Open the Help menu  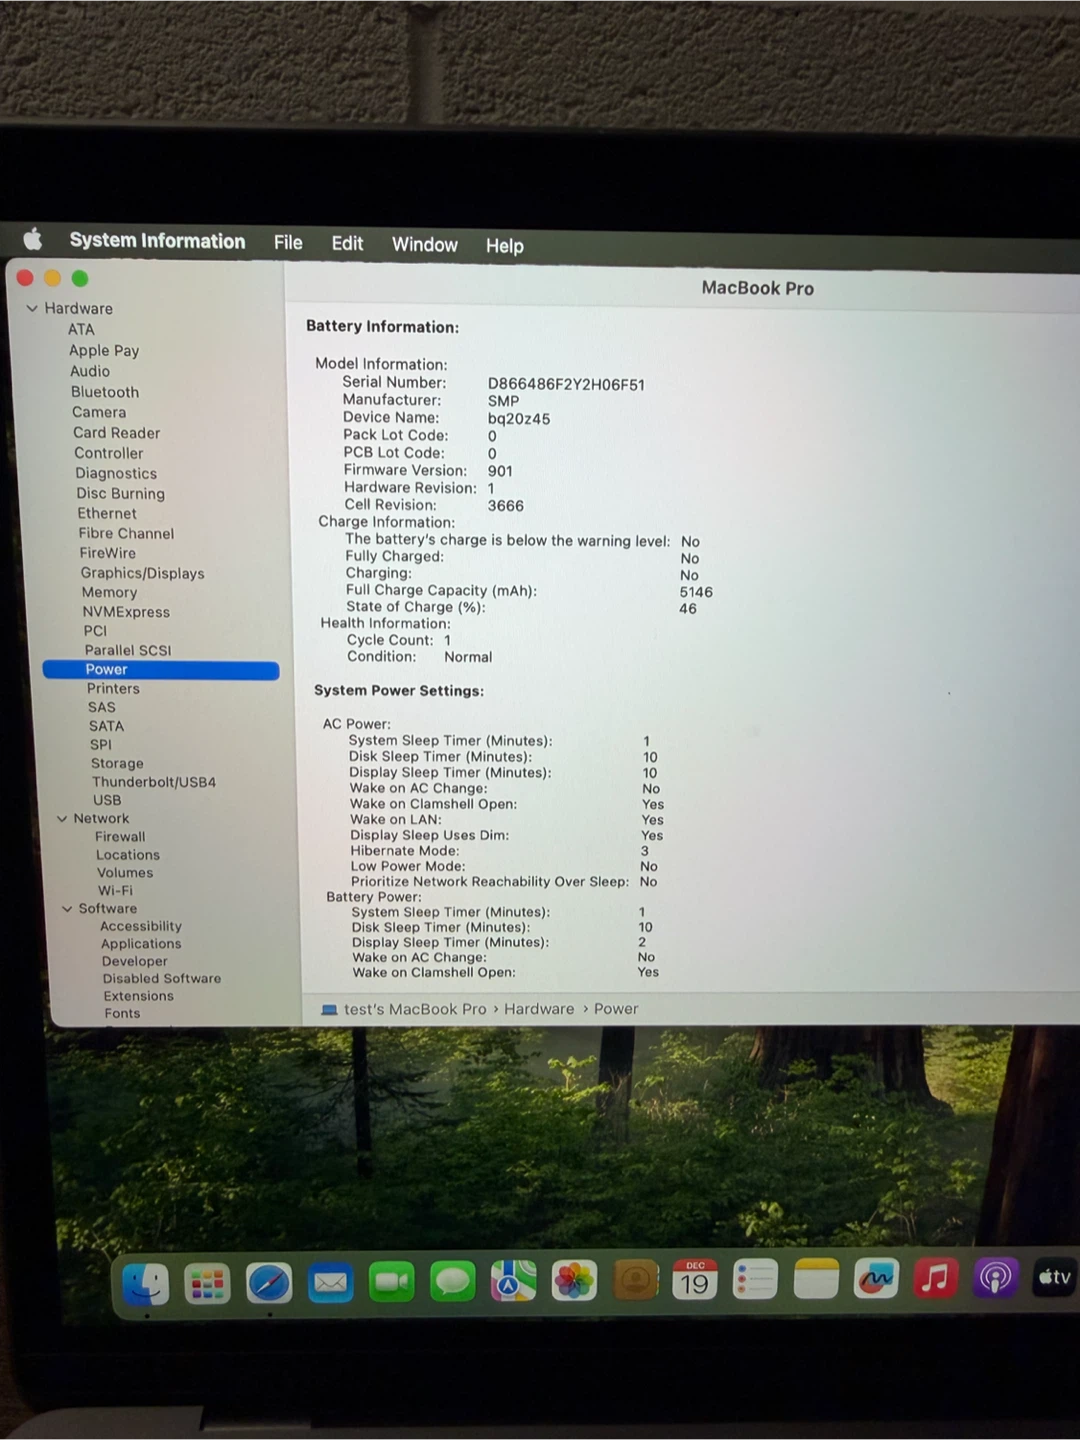coord(504,245)
